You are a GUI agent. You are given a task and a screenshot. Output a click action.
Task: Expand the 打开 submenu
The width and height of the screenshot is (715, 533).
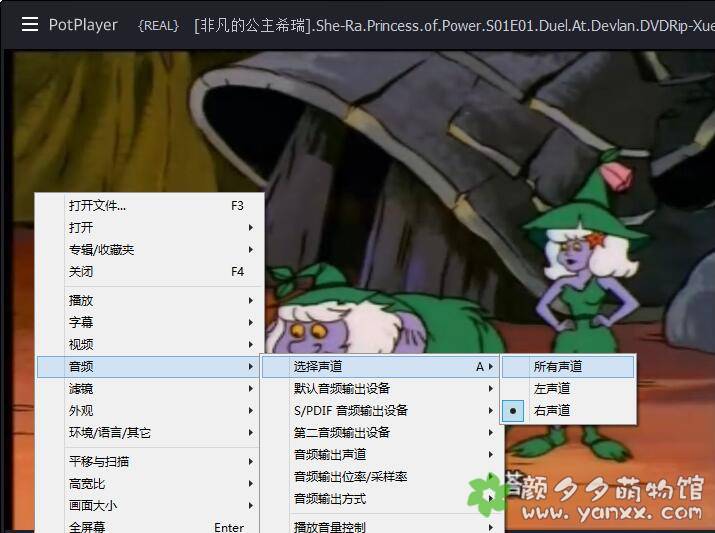150,228
